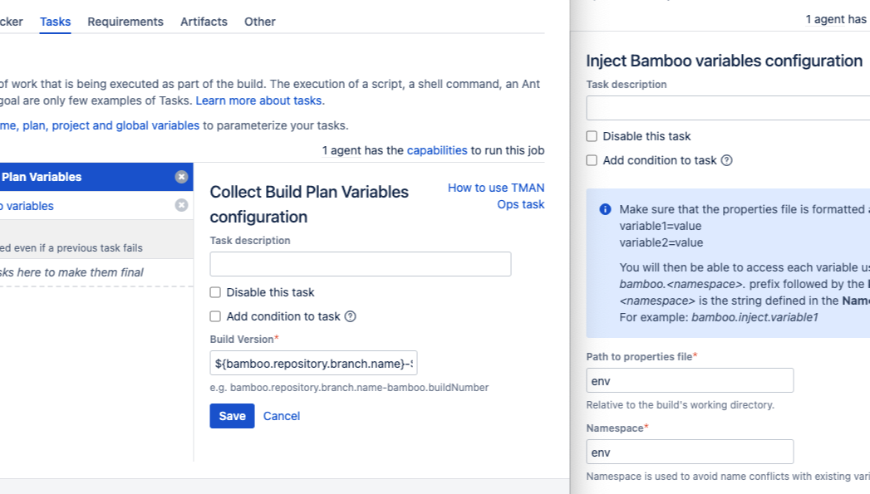Cancel the task configuration changes
Image resolution: width=870 pixels, height=494 pixels.
tap(281, 416)
